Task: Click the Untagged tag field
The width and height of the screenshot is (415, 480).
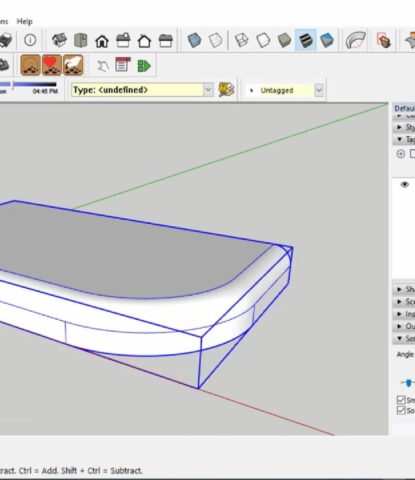Action: click(280, 90)
